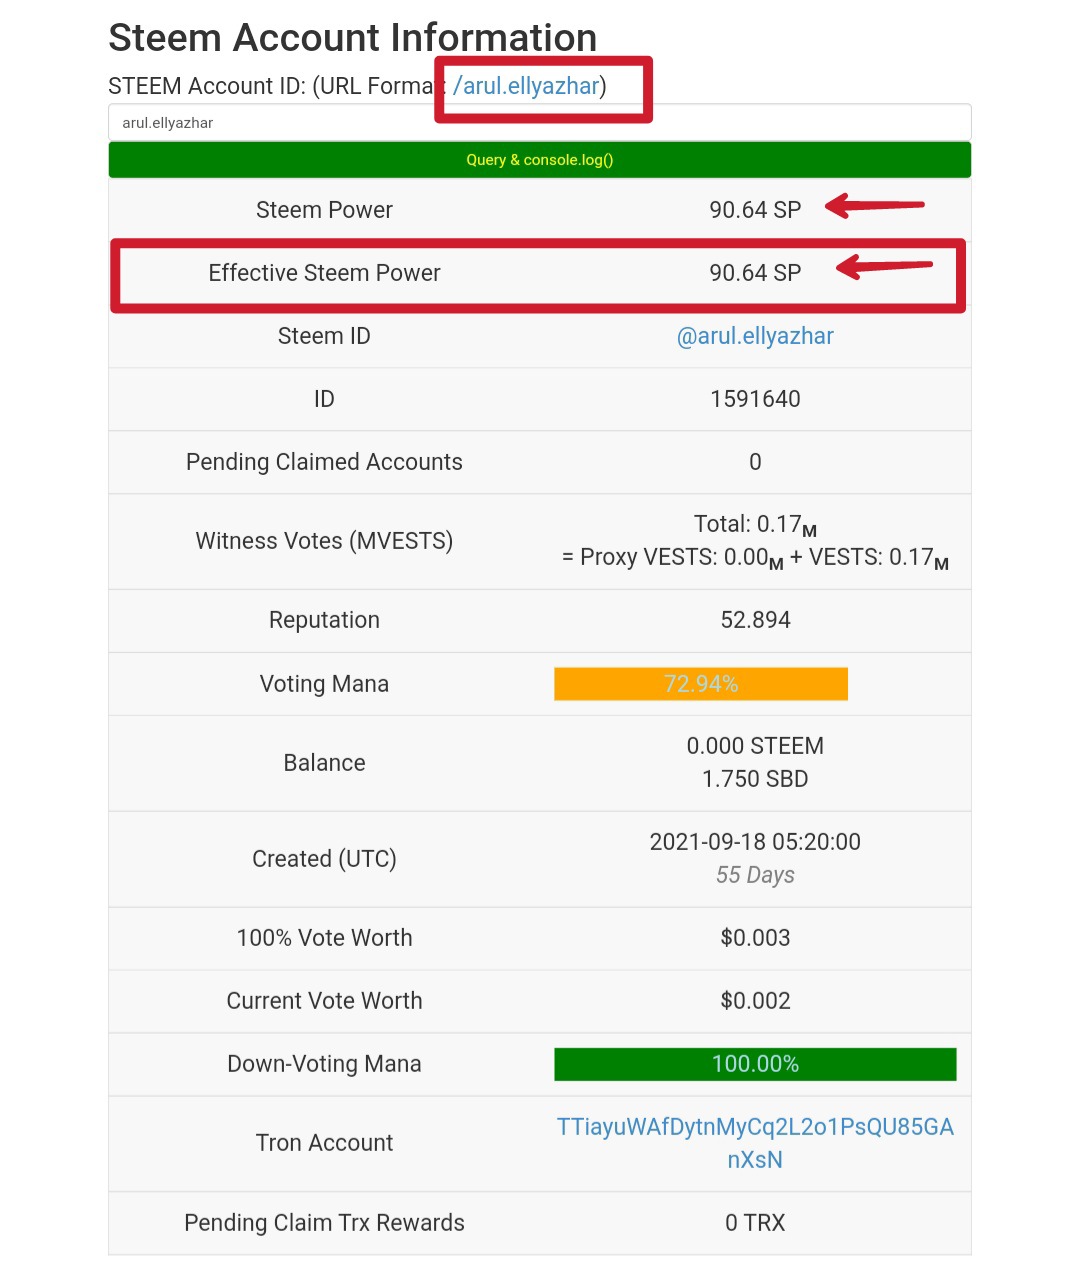Click the Steem ID row label
The width and height of the screenshot is (1080, 1267).
(x=324, y=336)
